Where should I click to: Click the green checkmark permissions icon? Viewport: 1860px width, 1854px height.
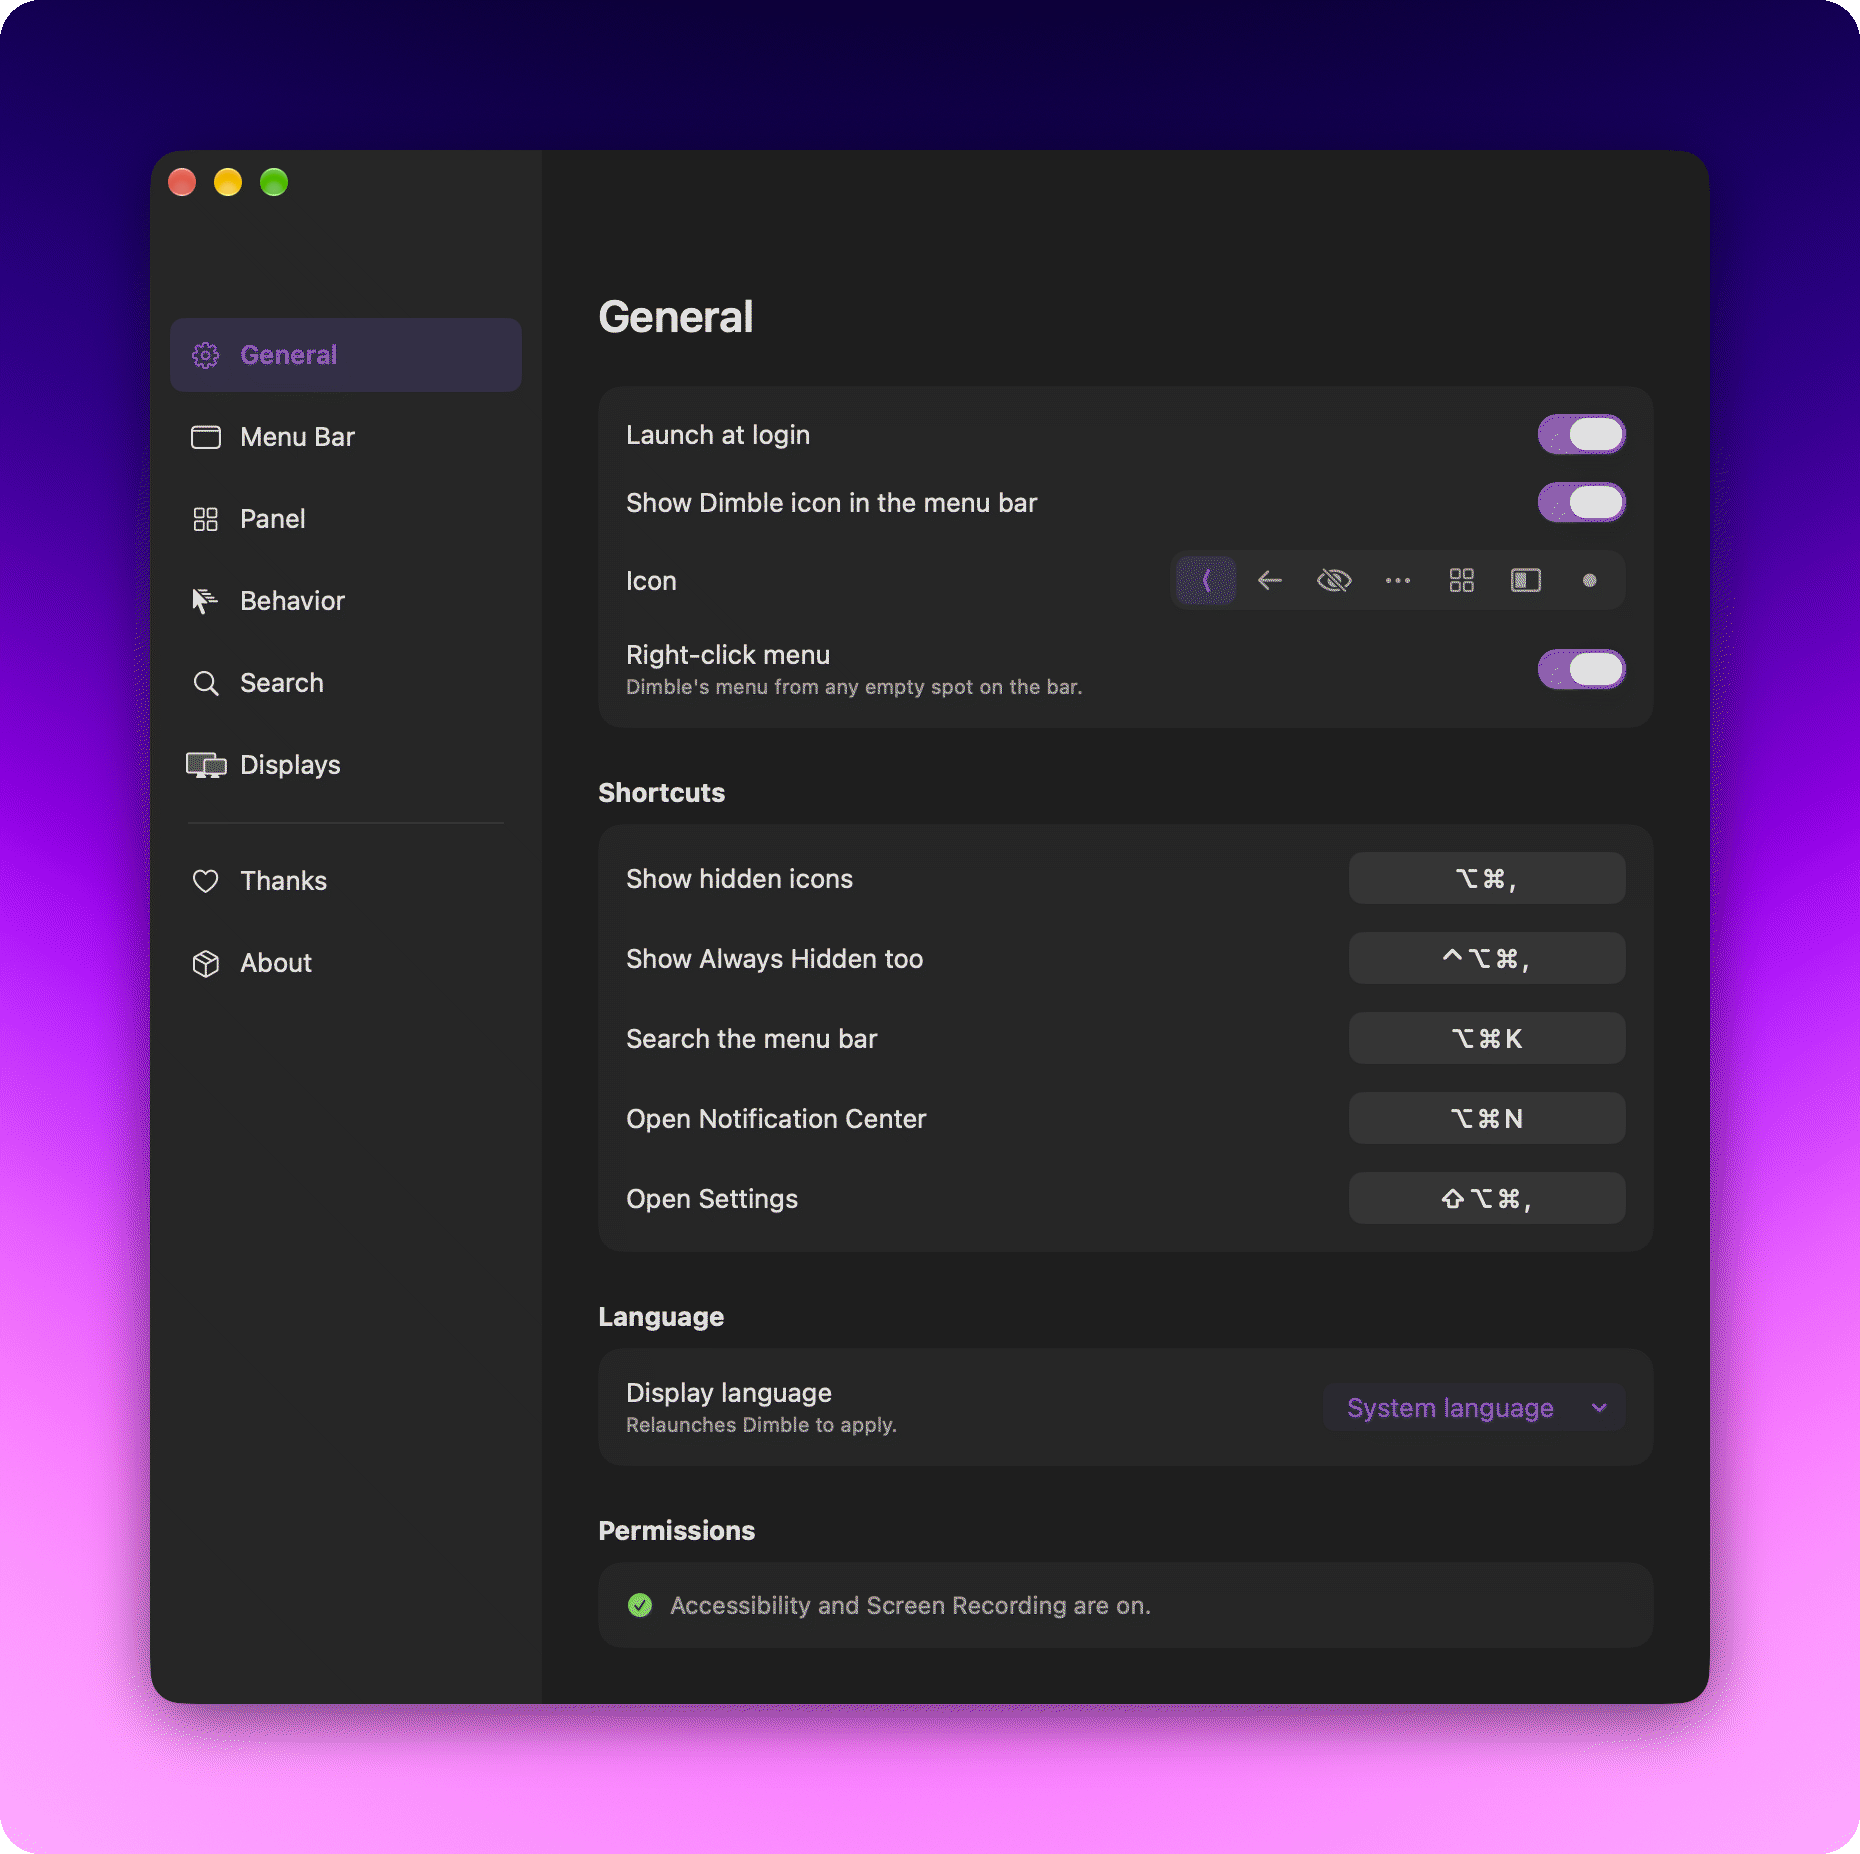coord(640,1605)
